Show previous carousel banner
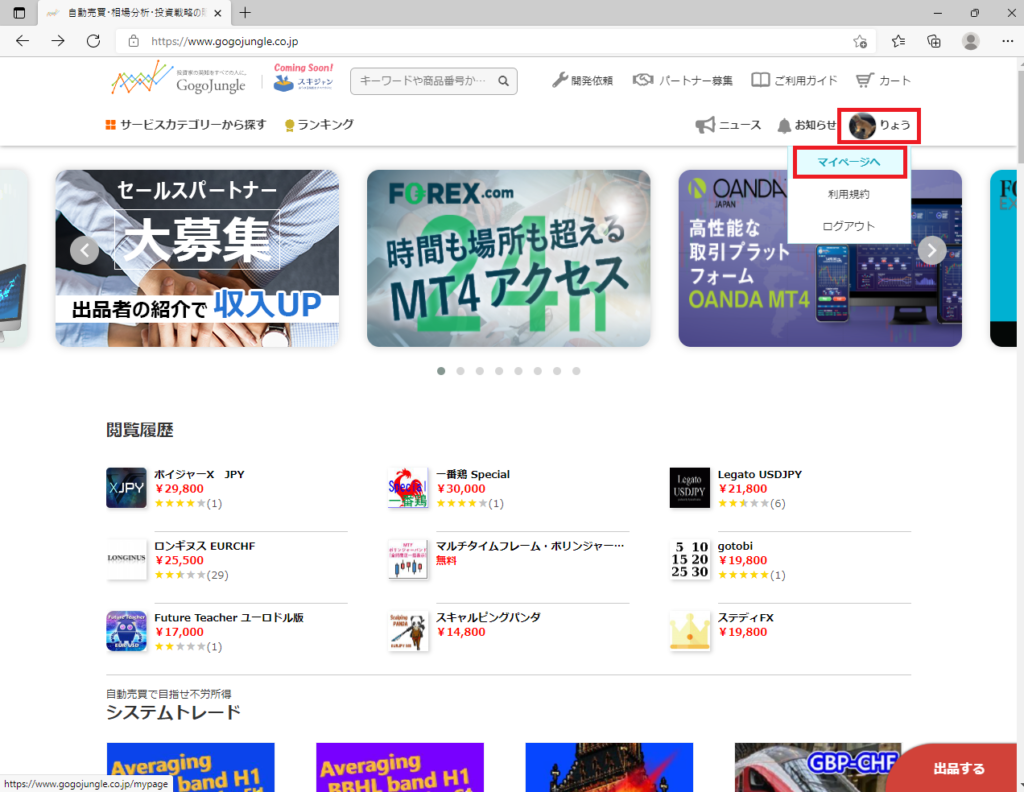1024x792 pixels. click(x=84, y=250)
